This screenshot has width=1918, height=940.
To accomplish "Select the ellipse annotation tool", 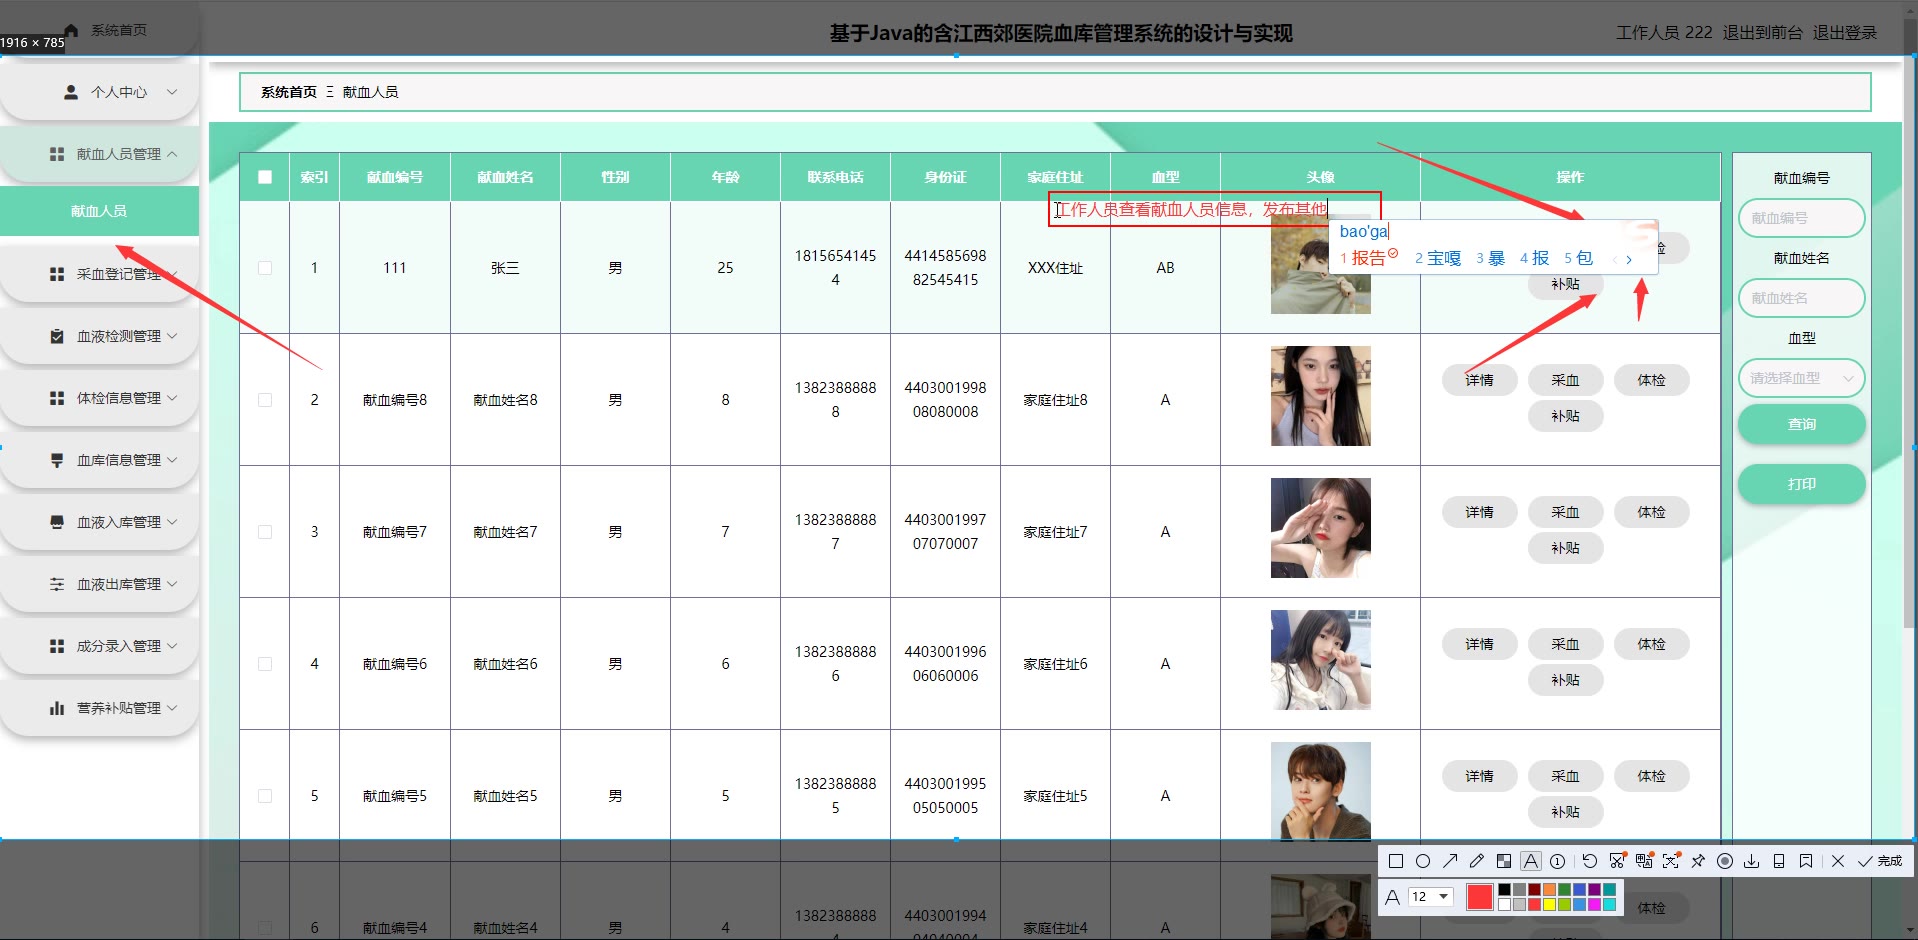I will click(1423, 861).
